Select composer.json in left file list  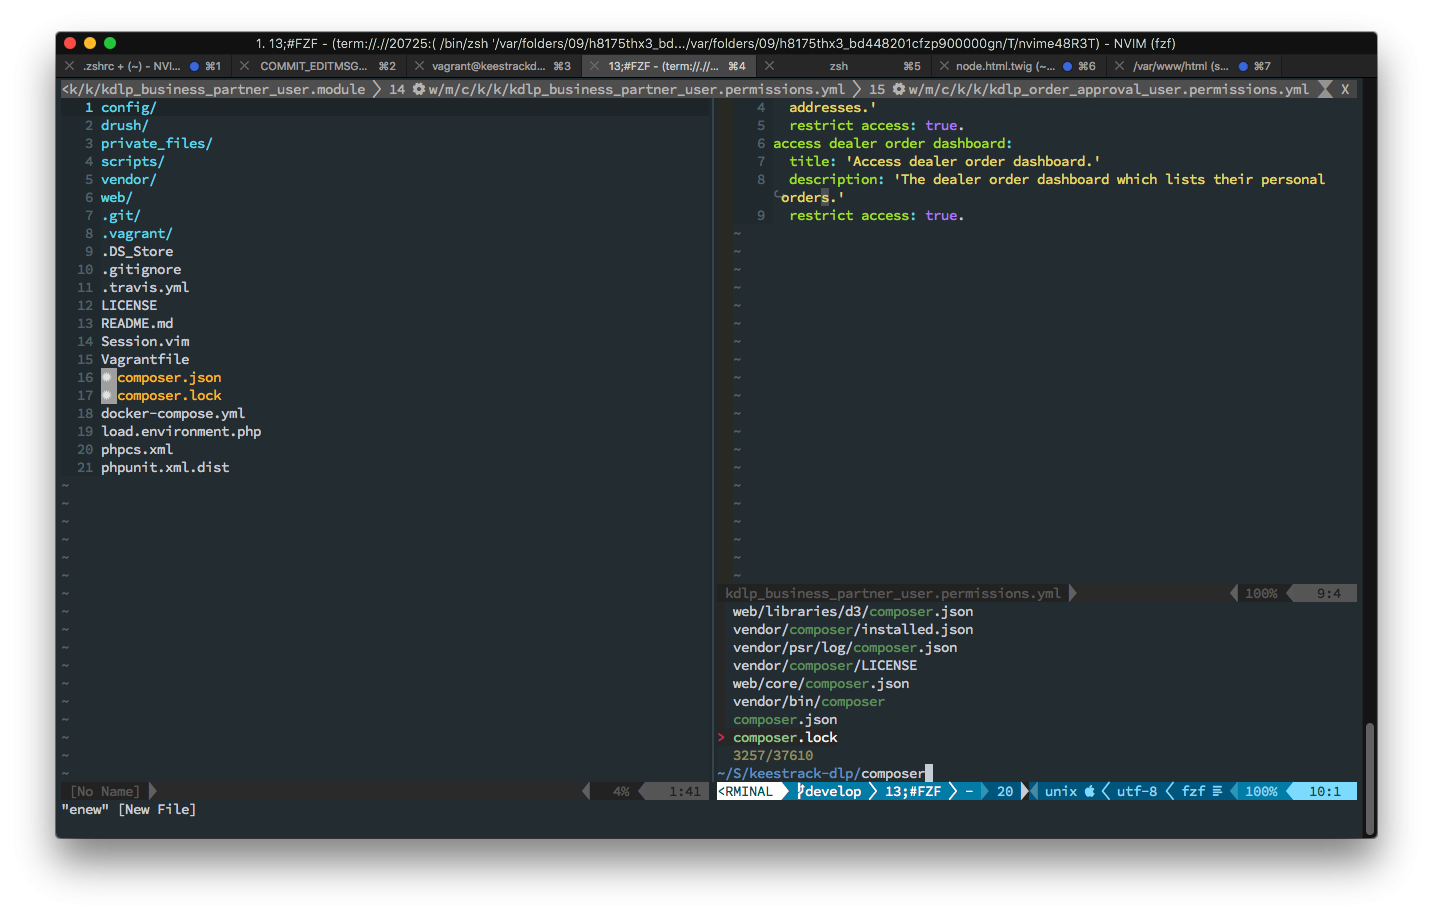click(169, 377)
